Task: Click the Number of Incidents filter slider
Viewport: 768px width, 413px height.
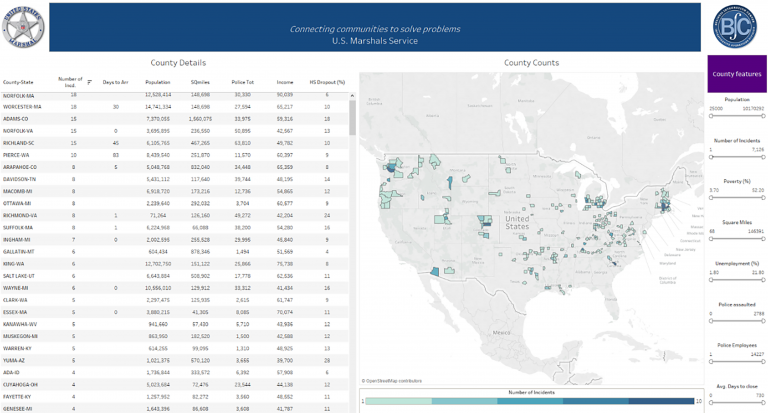Action: coord(737,157)
